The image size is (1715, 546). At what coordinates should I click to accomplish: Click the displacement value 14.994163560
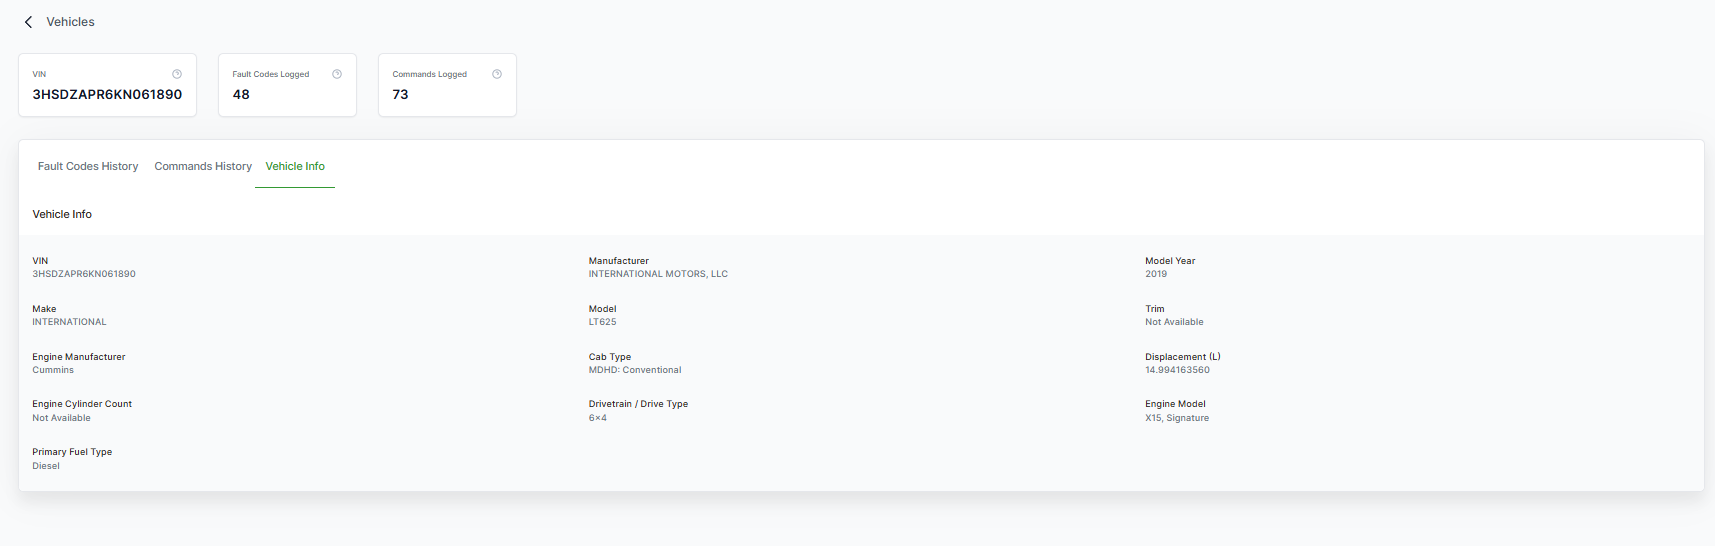coord(1177,370)
